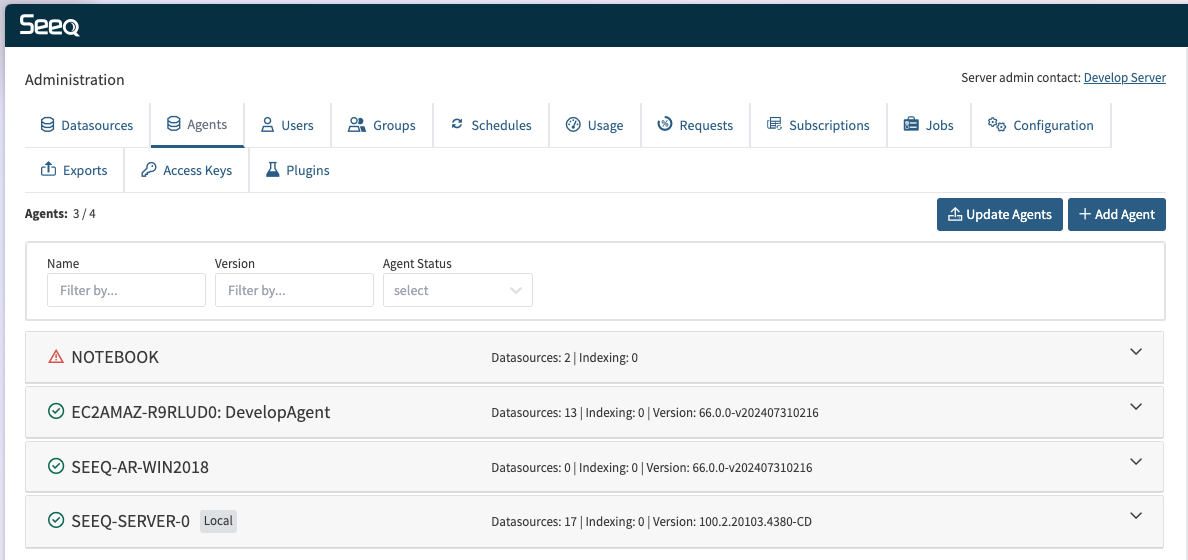1188x560 pixels.
Task: Select the Configuration tab
Action: click(1040, 125)
